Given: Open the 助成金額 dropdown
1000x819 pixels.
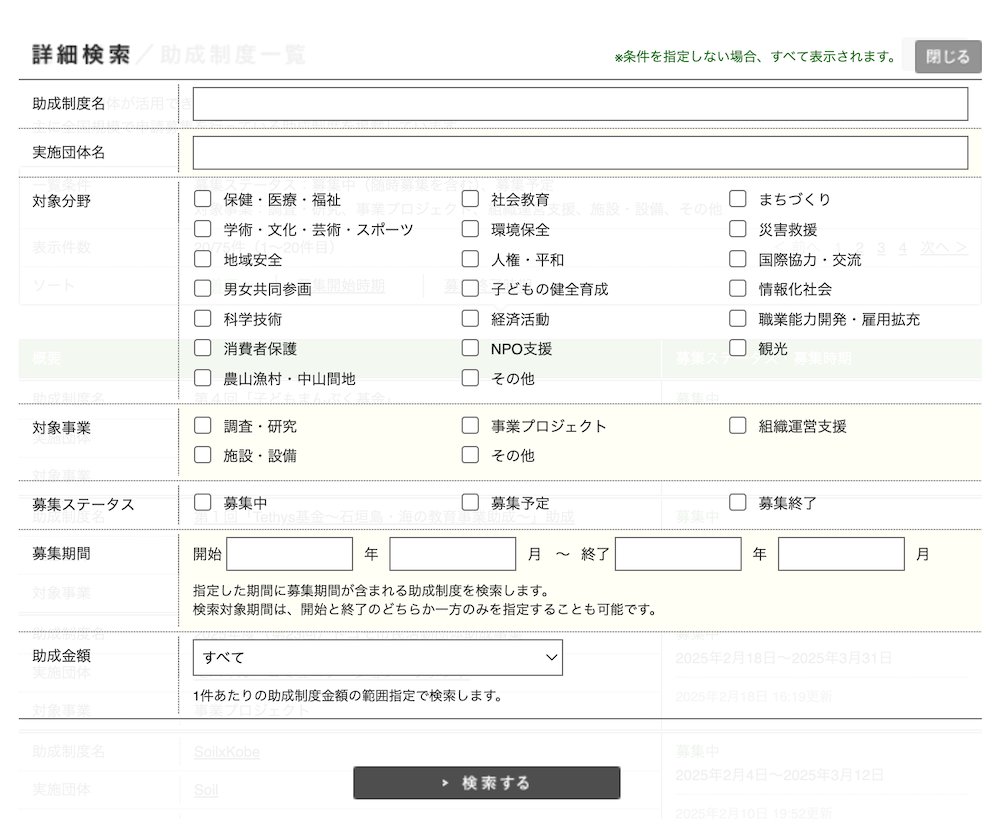Looking at the screenshot, I should pos(378,658).
